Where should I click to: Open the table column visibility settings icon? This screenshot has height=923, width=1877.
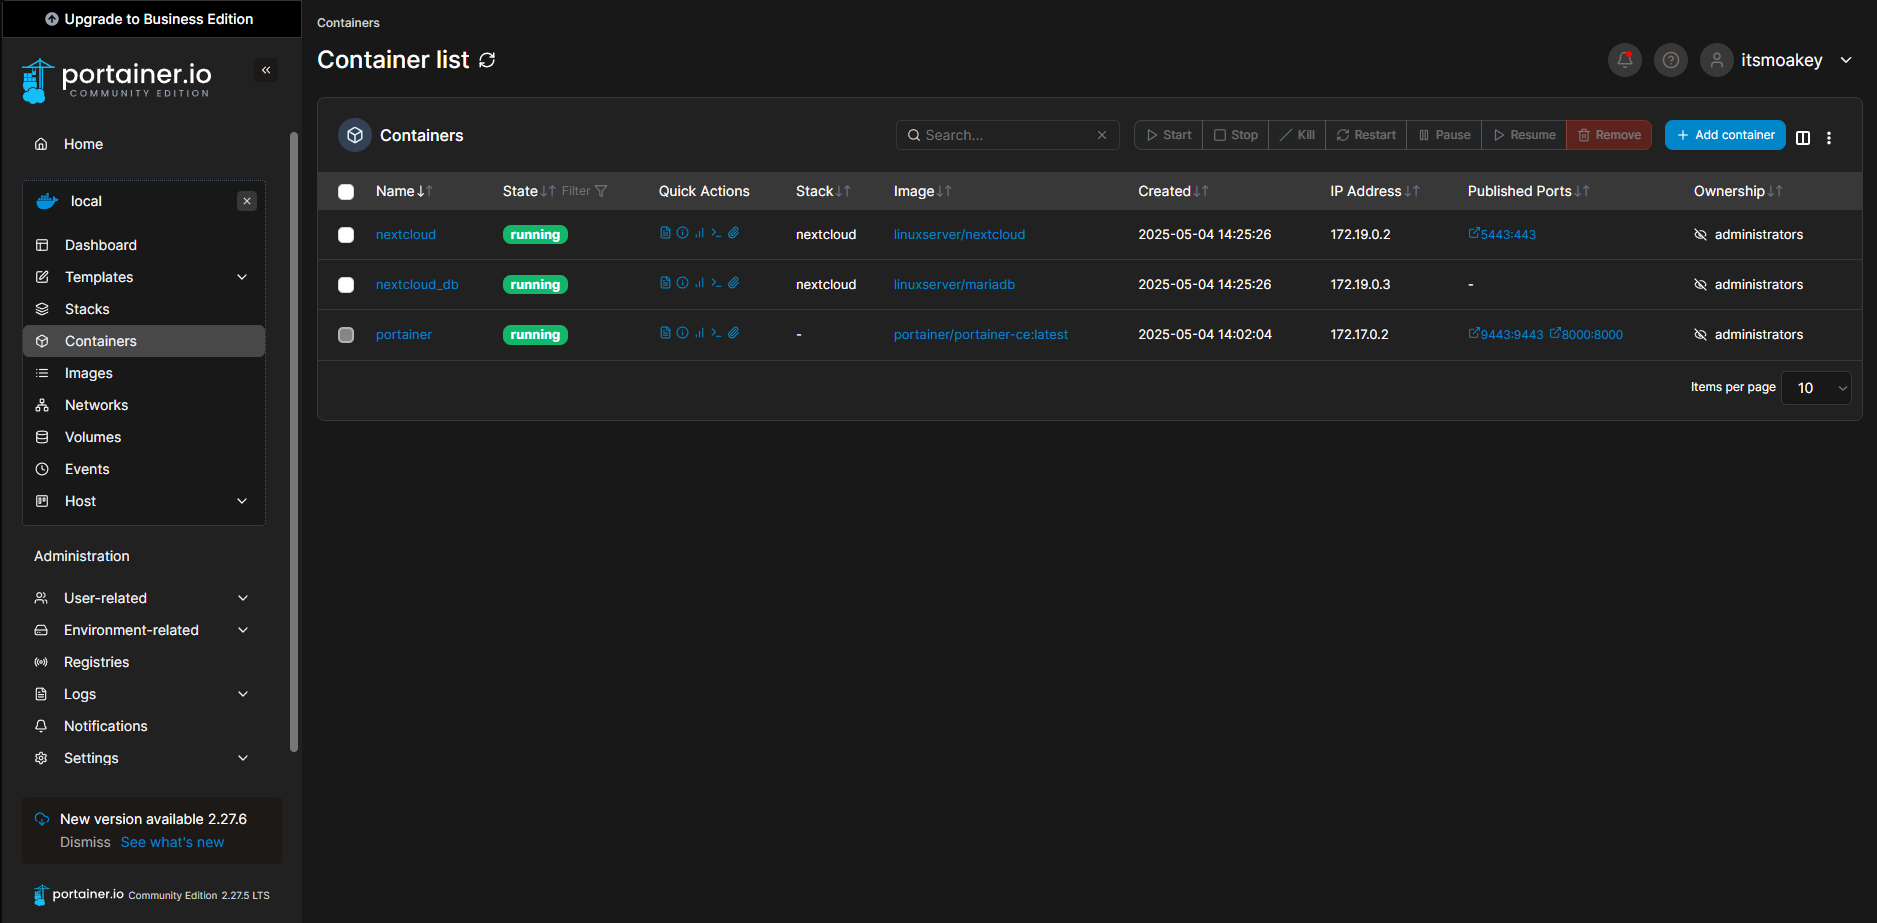click(1803, 138)
